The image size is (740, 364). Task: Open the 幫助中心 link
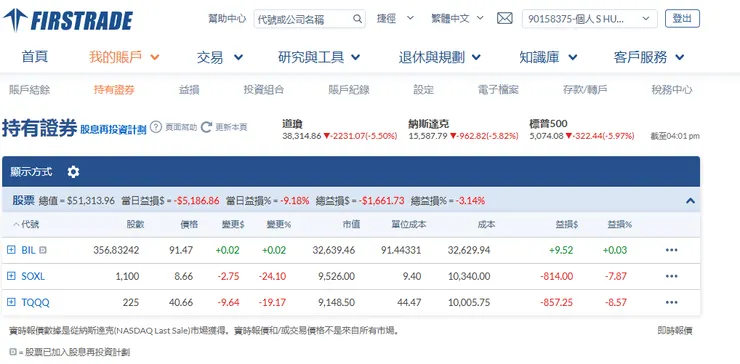(227, 18)
